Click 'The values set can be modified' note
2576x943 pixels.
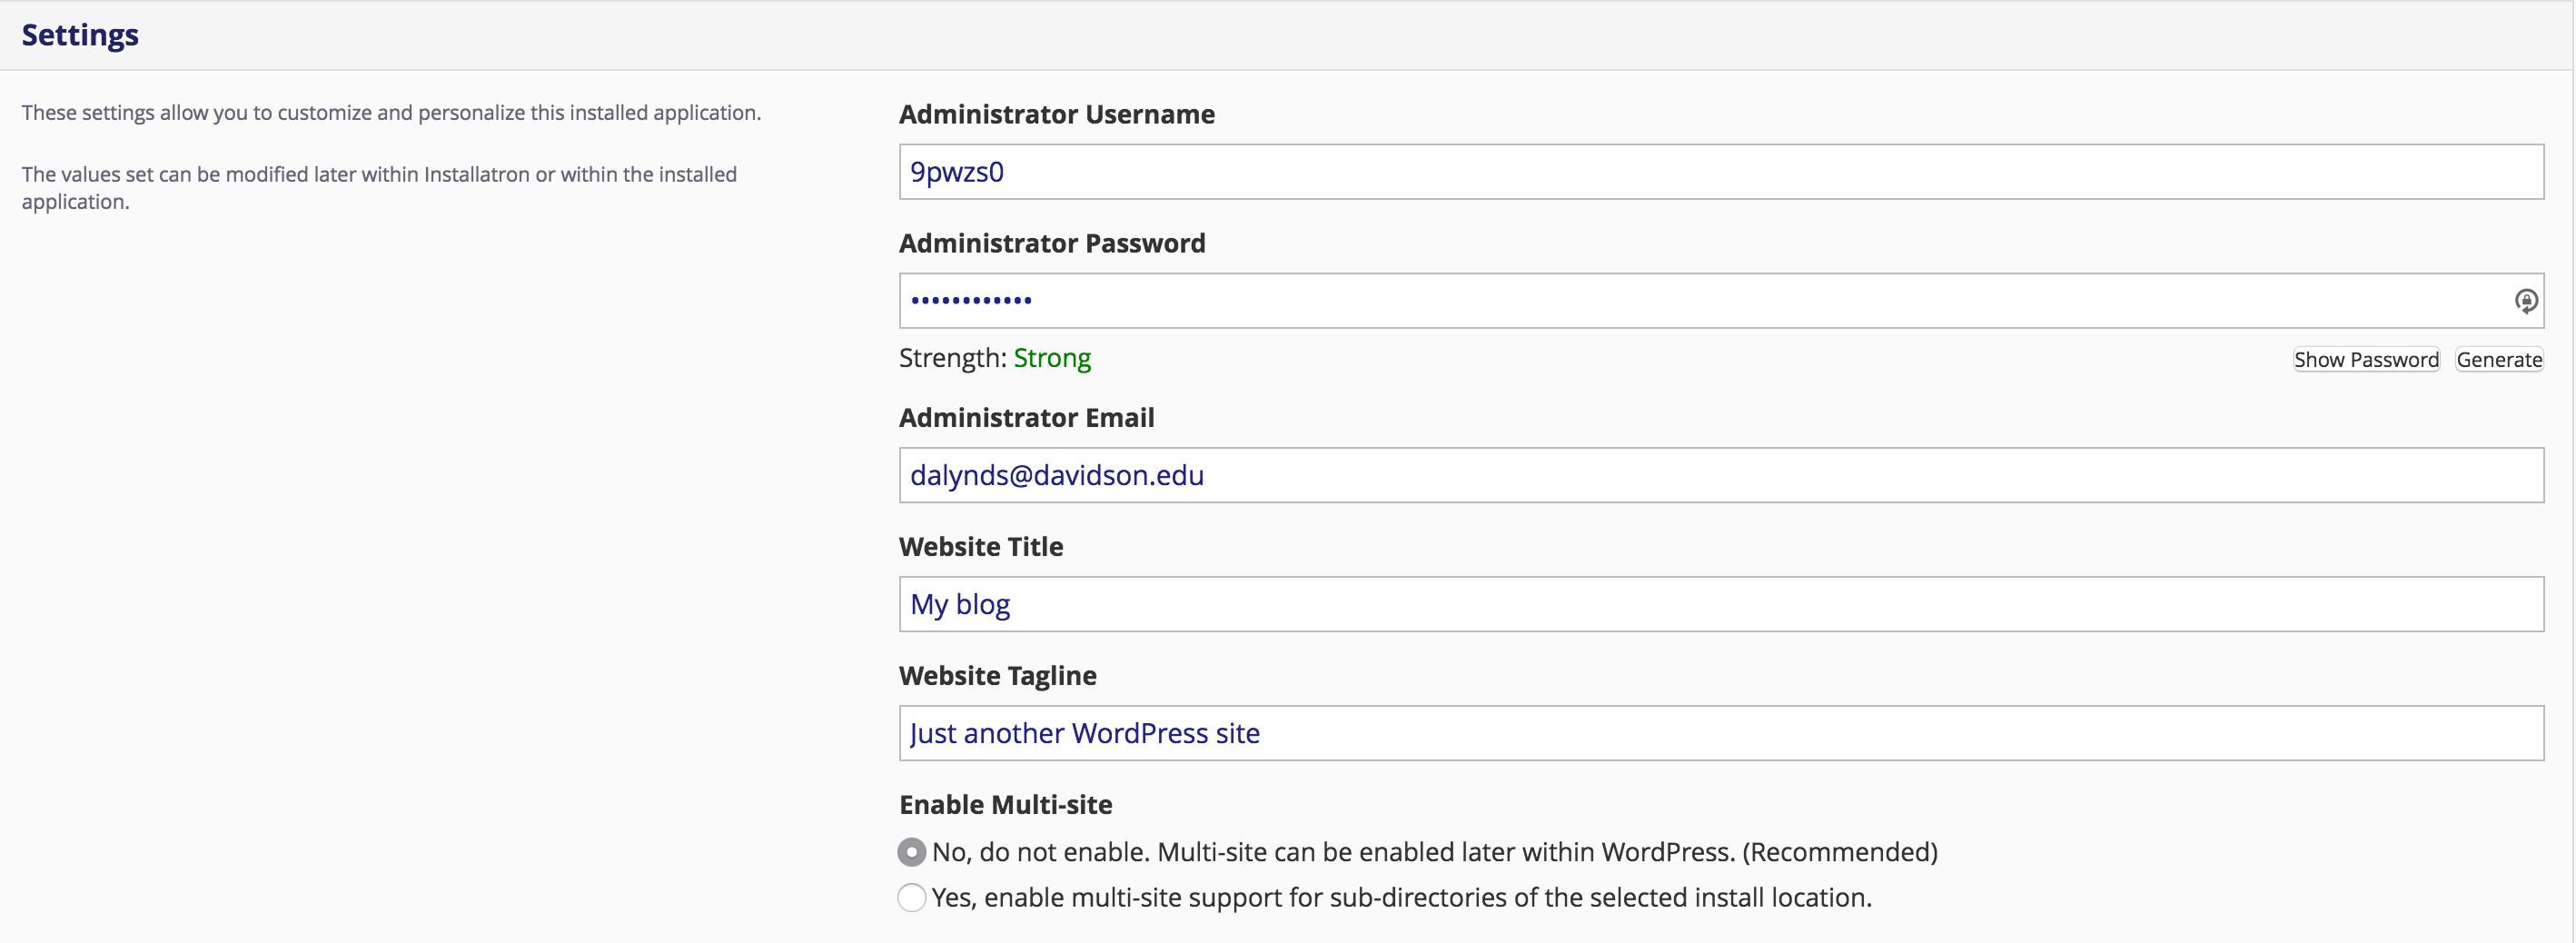(379, 188)
